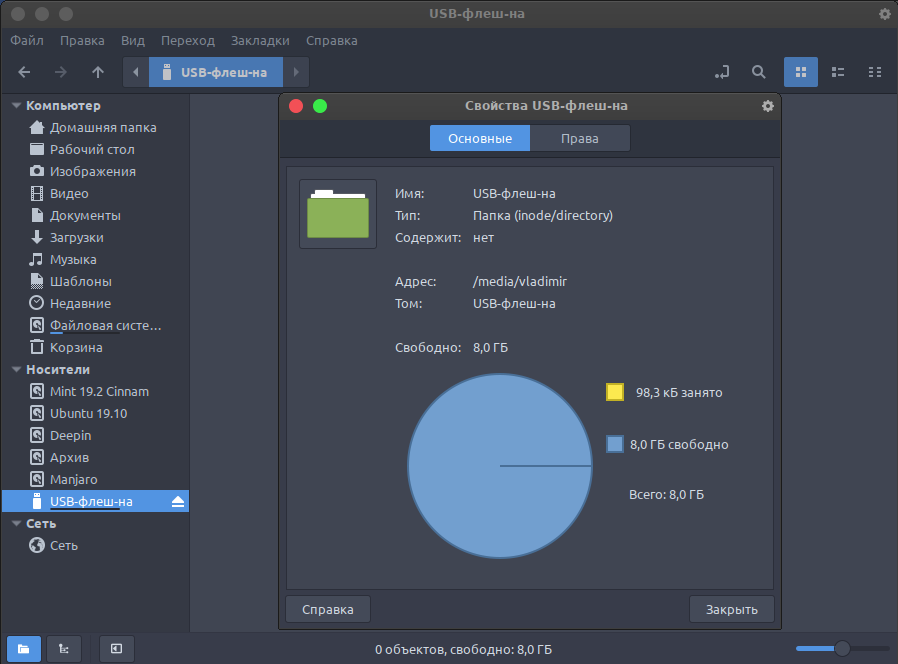Switch to the Основные tab
Viewport: 898px width, 664px height.
point(480,139)
